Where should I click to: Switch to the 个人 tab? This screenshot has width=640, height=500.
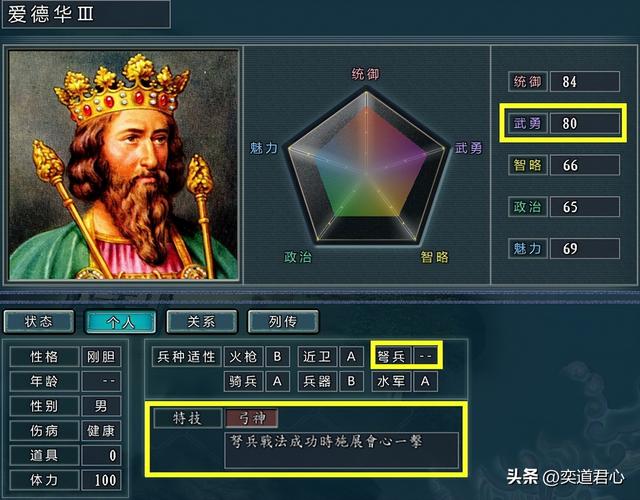click(120, 322)
